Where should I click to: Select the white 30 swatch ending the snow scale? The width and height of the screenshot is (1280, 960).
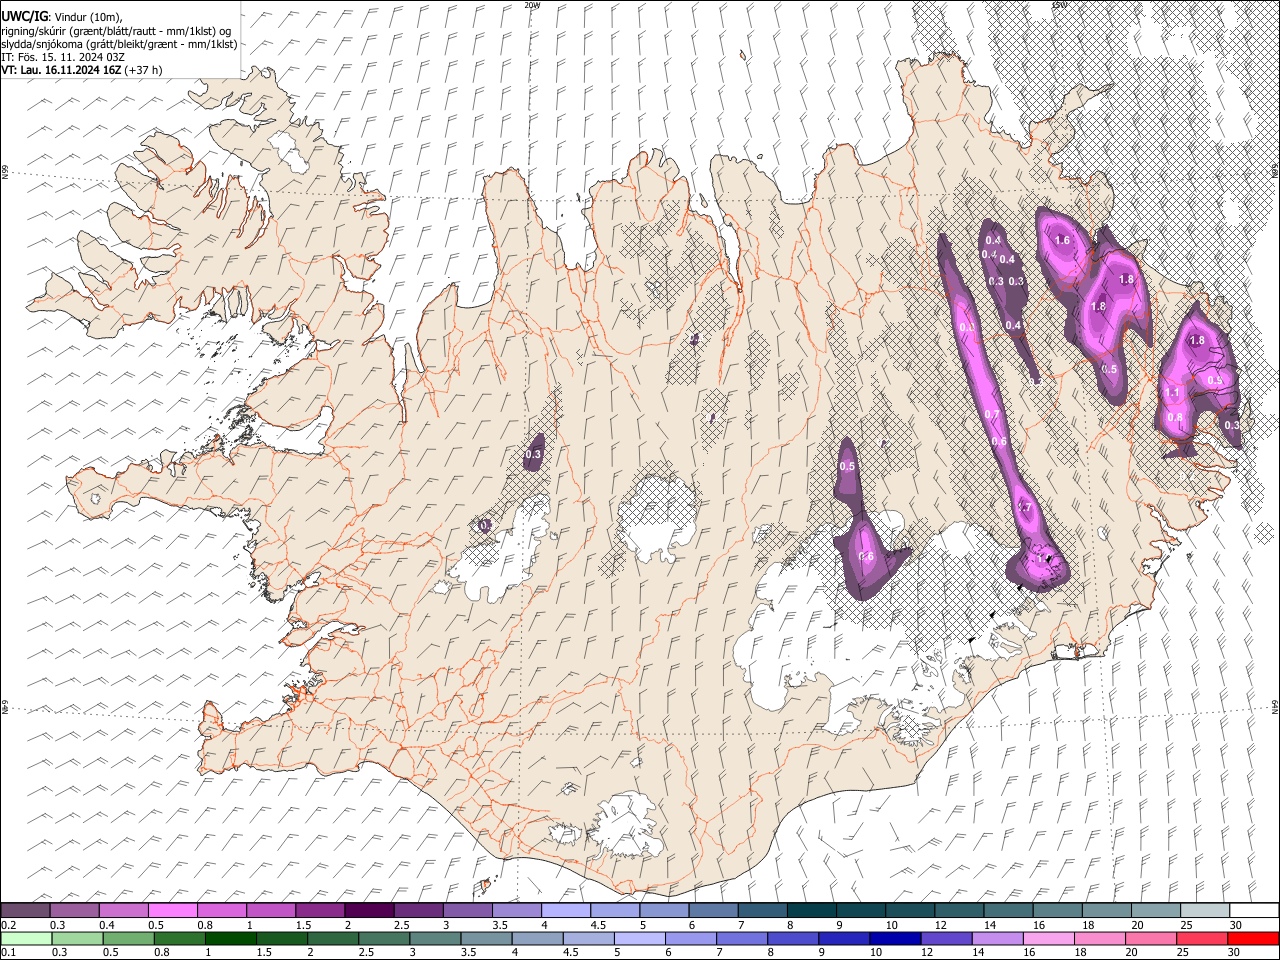point(1253,910)
